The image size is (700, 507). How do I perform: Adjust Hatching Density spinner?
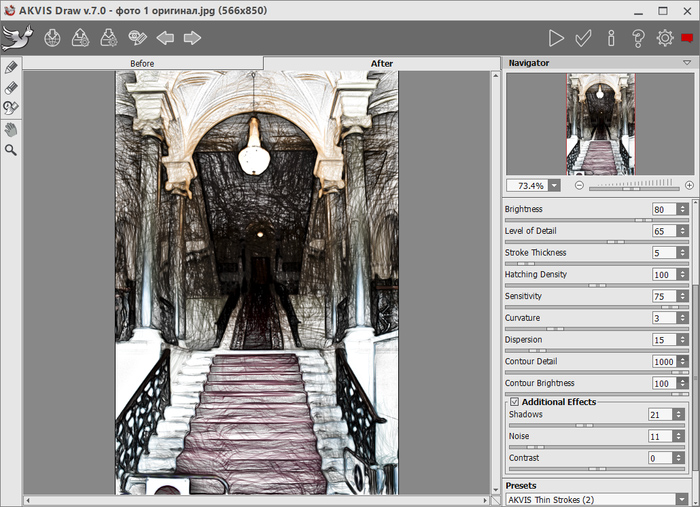tap(682, 275)
